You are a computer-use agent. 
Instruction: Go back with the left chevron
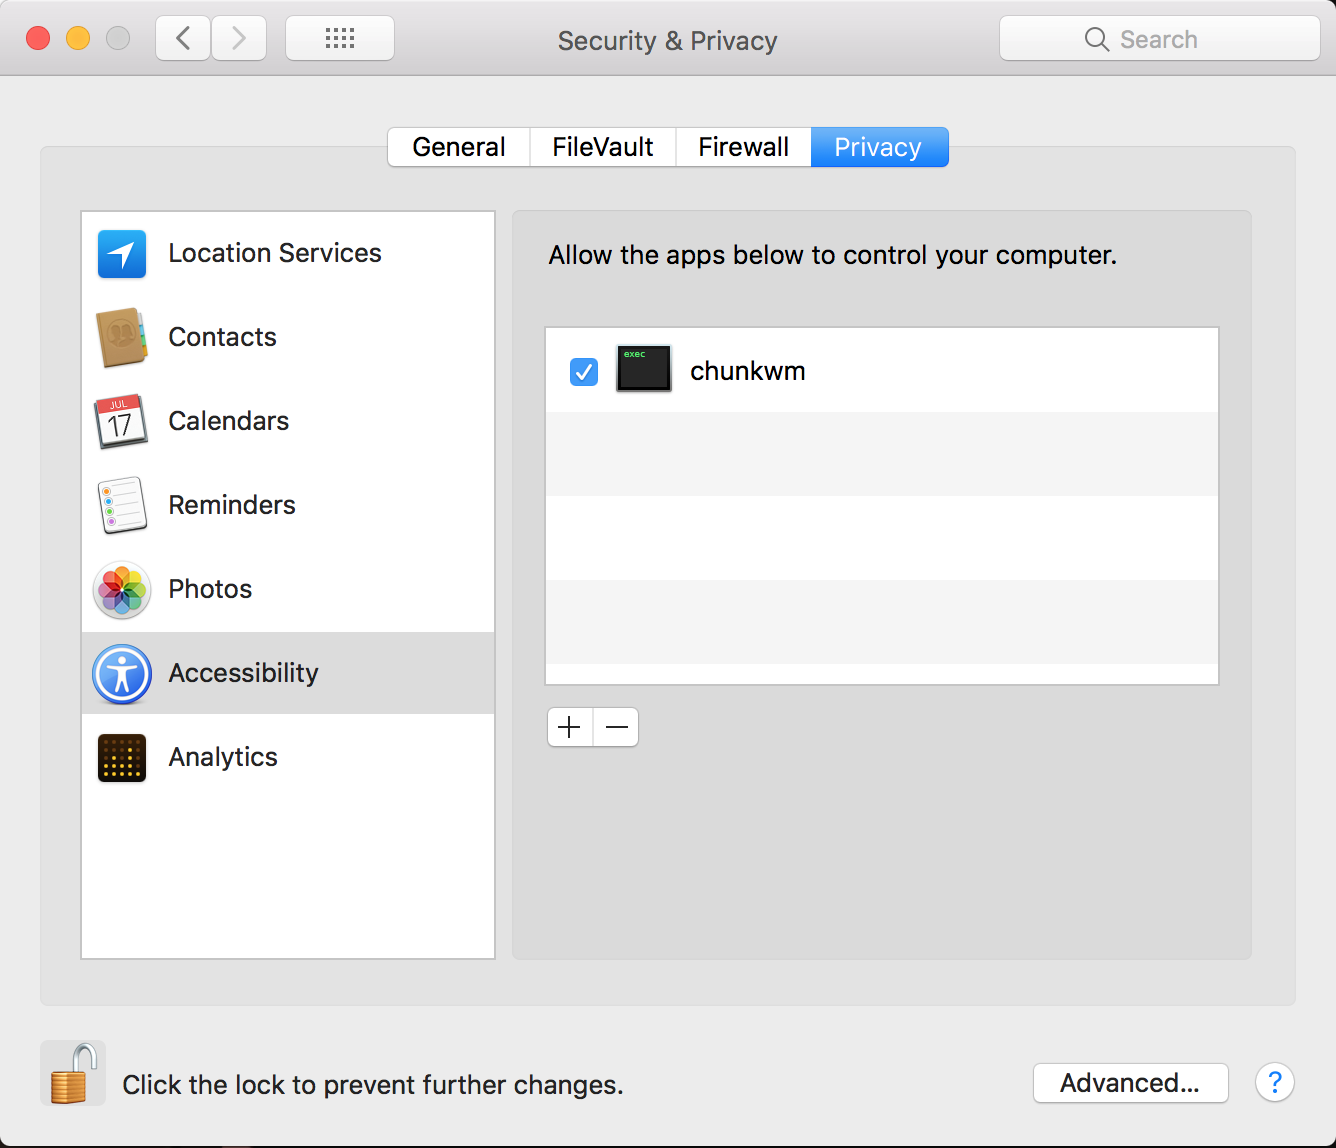[183, 39]
